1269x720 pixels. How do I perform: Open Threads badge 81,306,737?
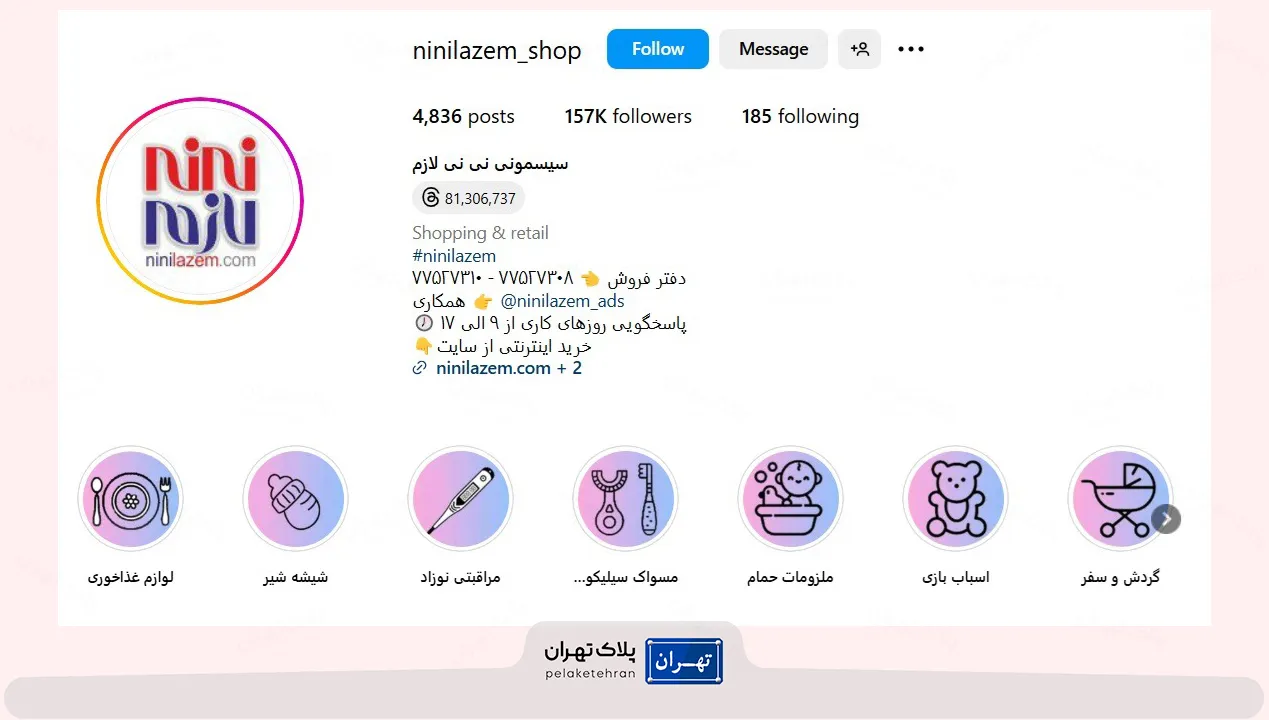468,198
